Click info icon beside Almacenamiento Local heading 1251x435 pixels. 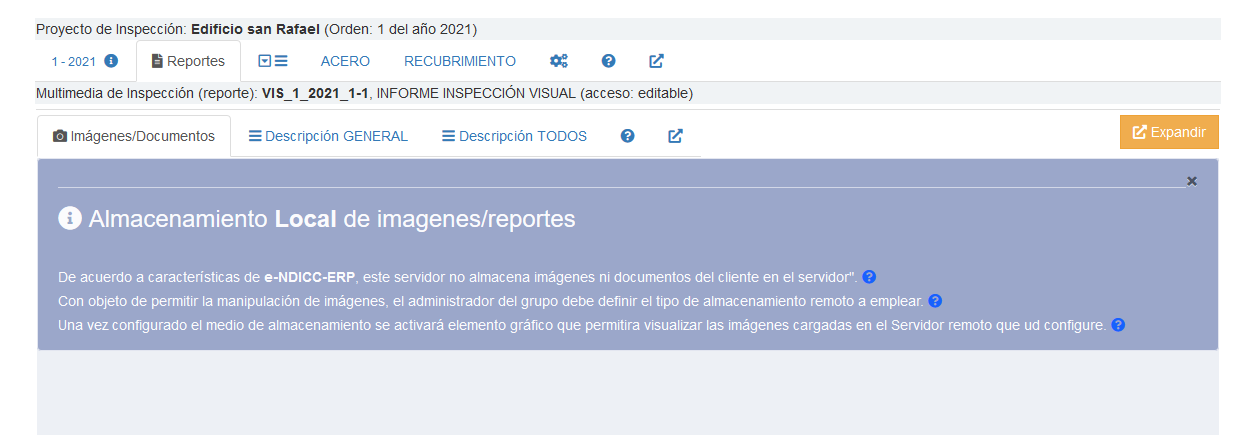(70, 219)
